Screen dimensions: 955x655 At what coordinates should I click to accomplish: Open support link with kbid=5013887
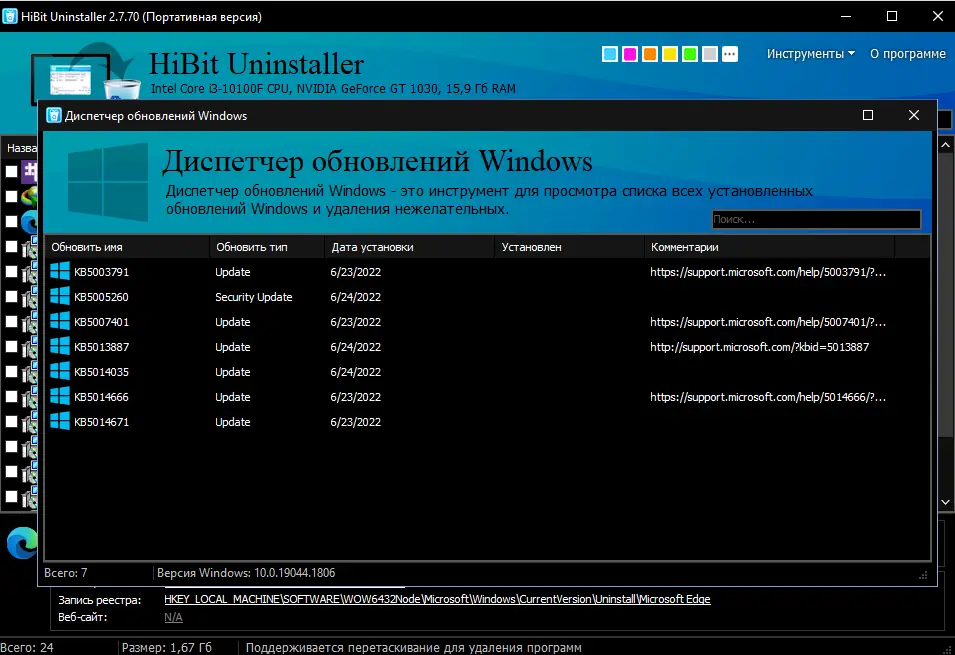click(x=759, y=347)
